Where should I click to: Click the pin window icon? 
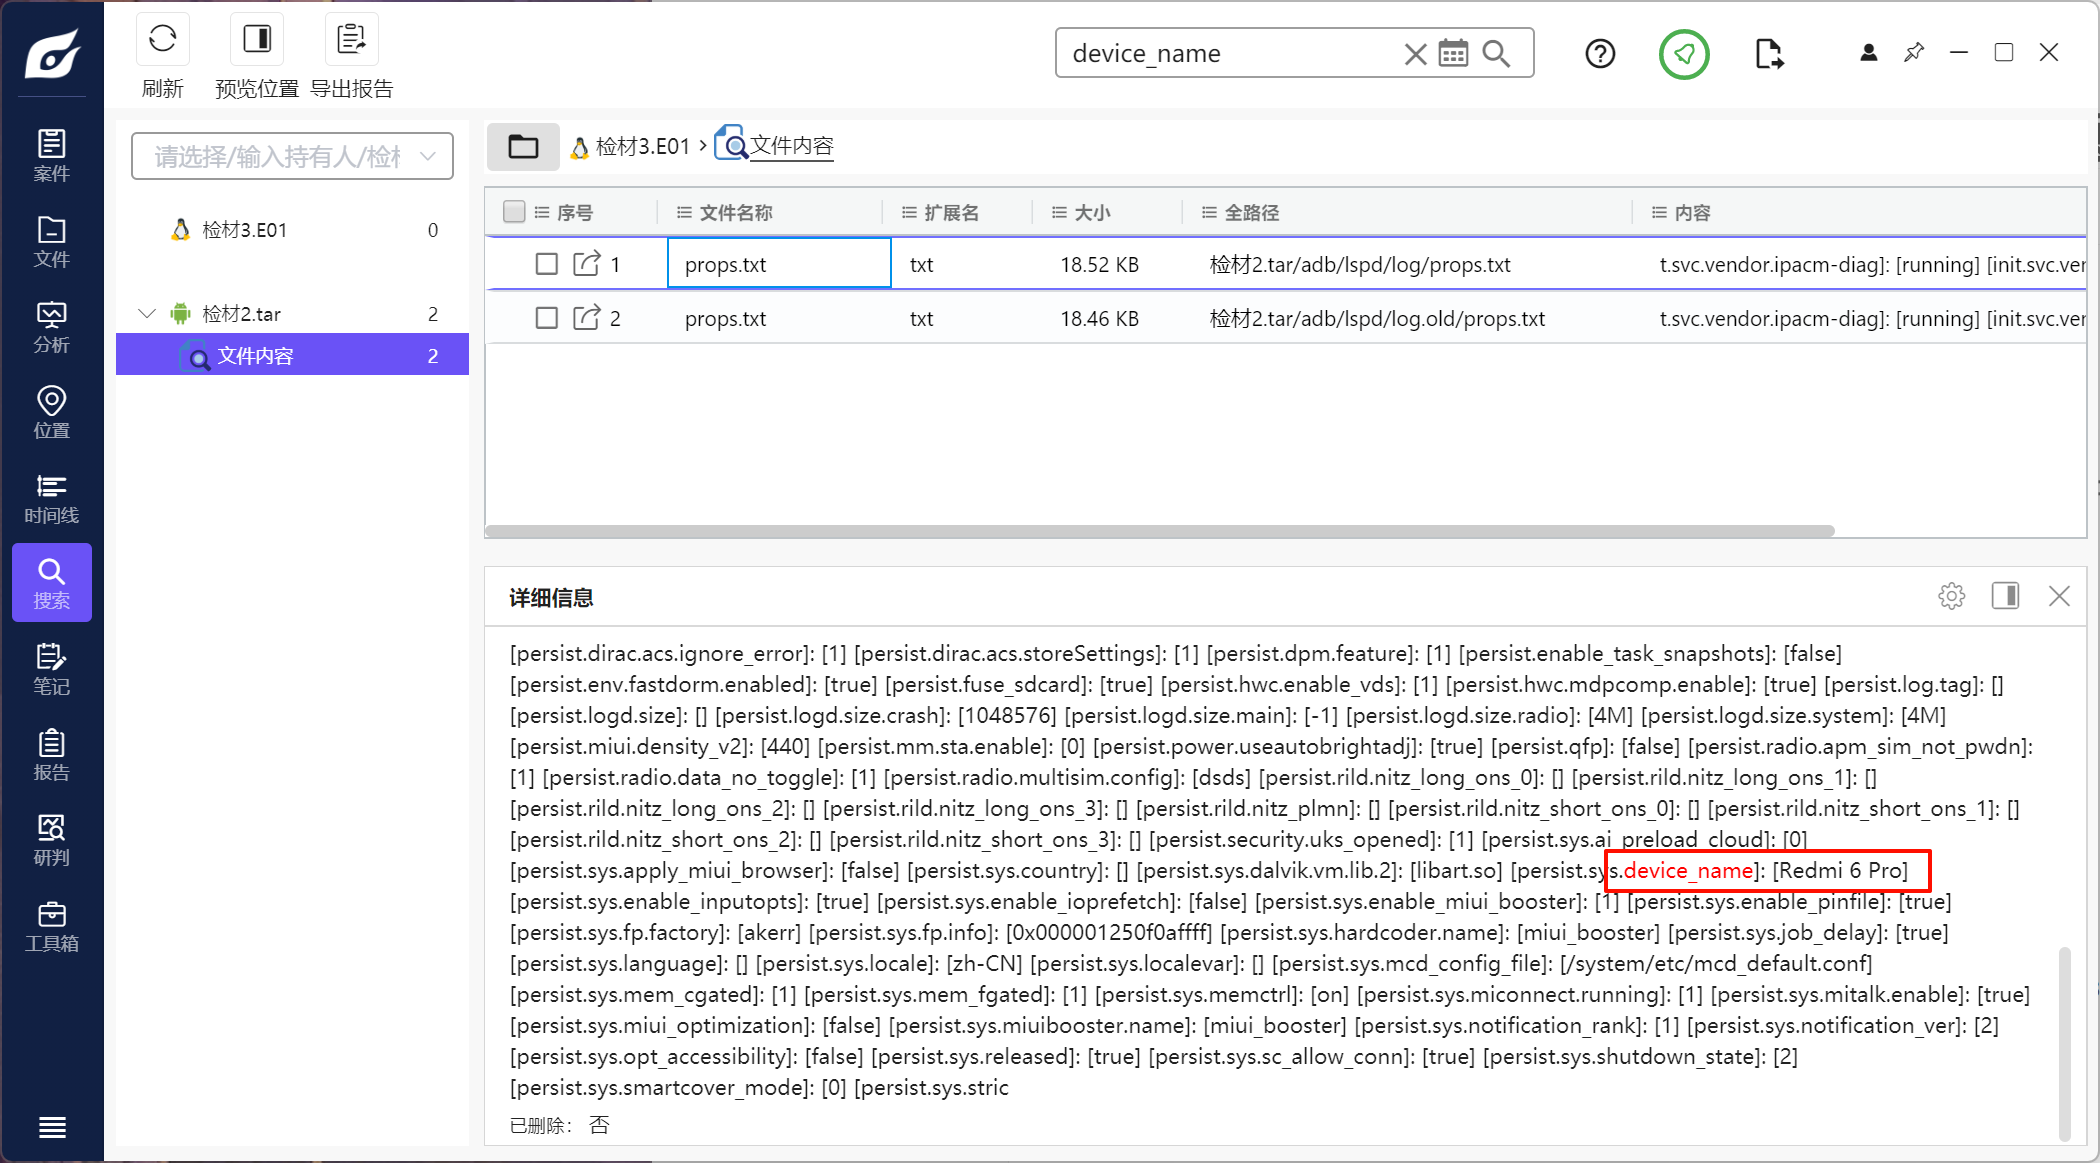coord(1914,52)
